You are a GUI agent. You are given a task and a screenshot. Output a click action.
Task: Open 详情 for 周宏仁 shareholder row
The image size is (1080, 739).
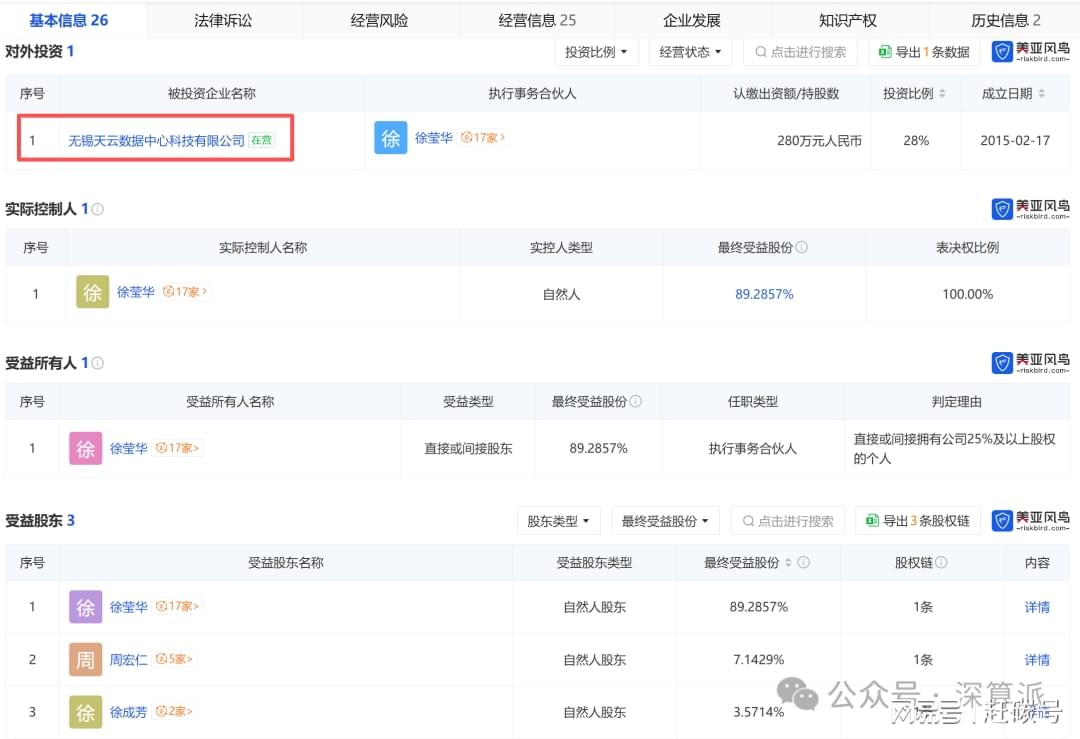[x=1037, y=660]
